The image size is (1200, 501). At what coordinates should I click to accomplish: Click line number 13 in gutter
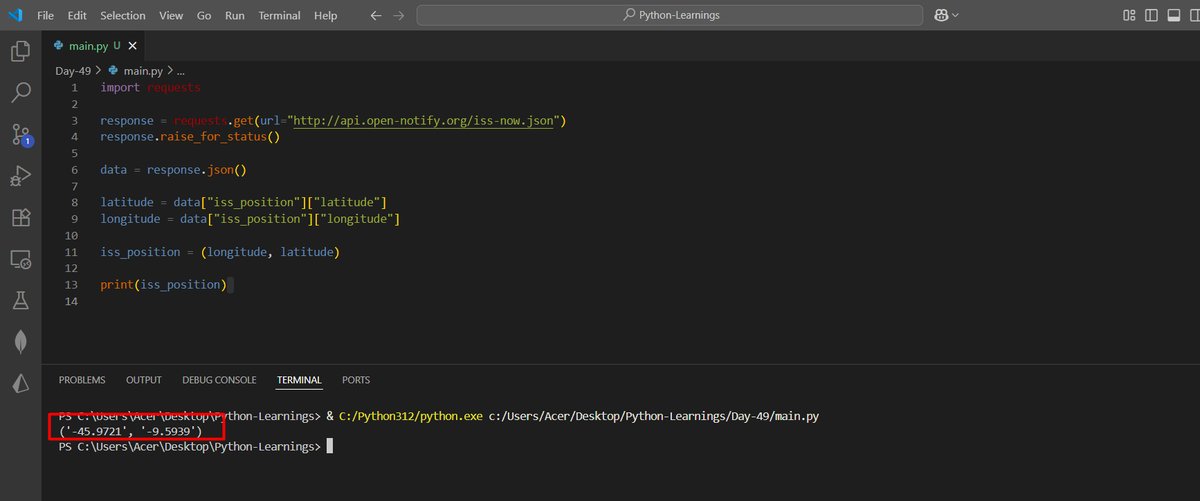(72, 284)
